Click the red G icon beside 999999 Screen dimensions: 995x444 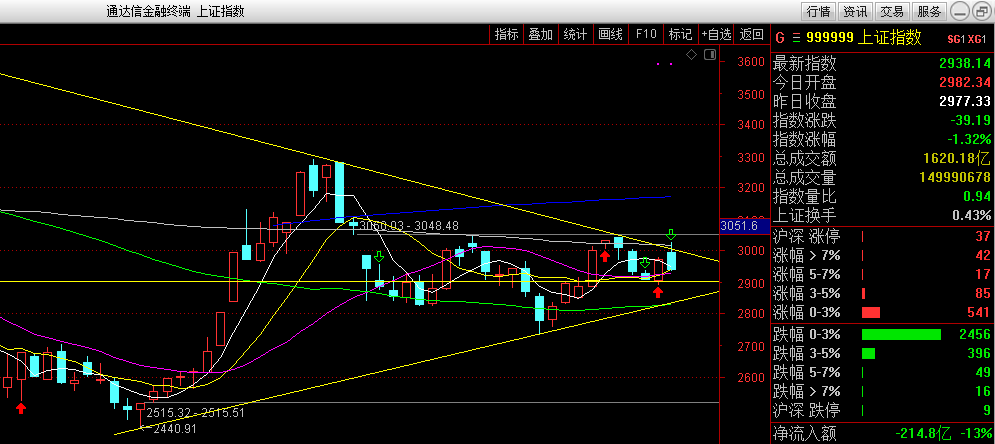[779, 38]
